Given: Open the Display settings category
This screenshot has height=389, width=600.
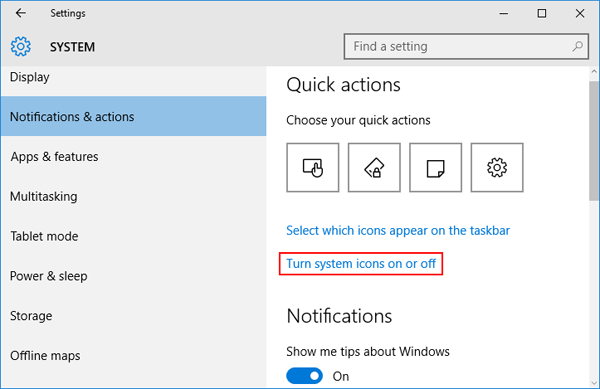Looking at the screenshot, I should (133, 78).
